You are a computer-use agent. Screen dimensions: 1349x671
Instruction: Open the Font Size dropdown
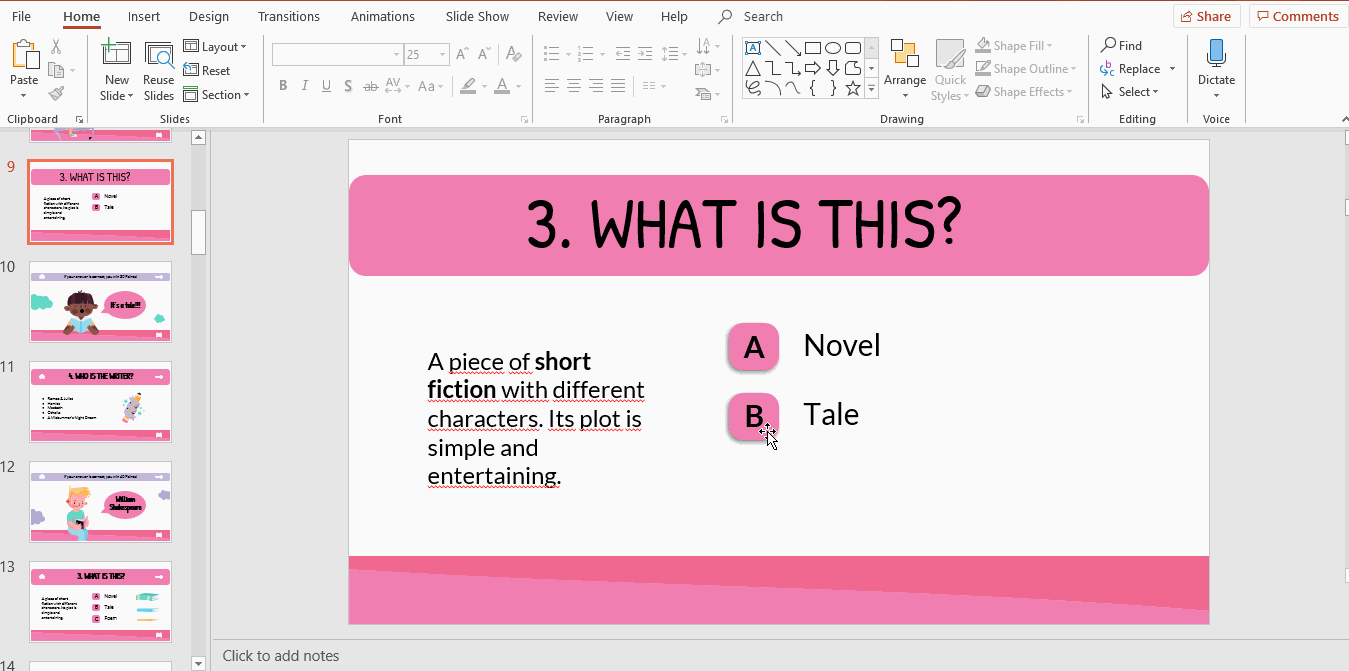[440, 53]
